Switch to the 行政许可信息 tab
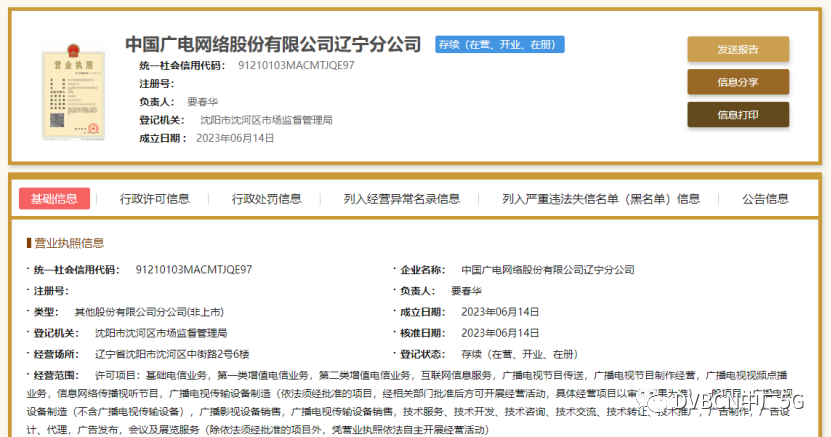Viewport: 831px width, 437px height. click(154, 199)
